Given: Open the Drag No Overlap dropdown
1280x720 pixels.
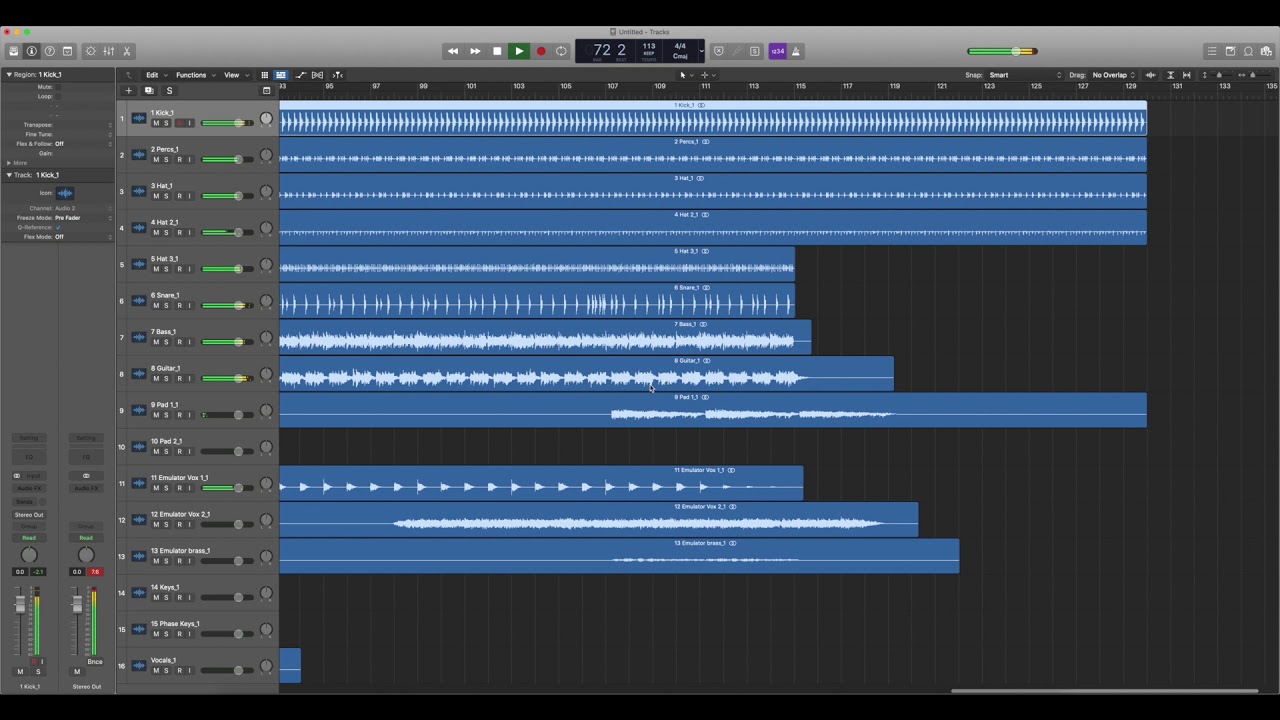Looking at the screenshot, I should 1114,75.
